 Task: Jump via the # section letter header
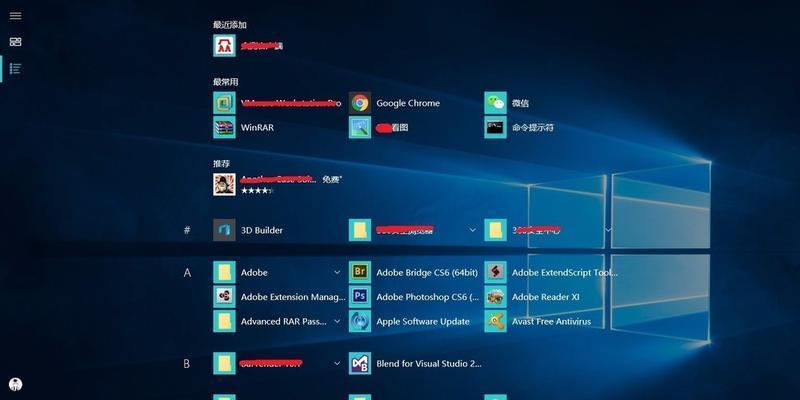tap(187, 230)
